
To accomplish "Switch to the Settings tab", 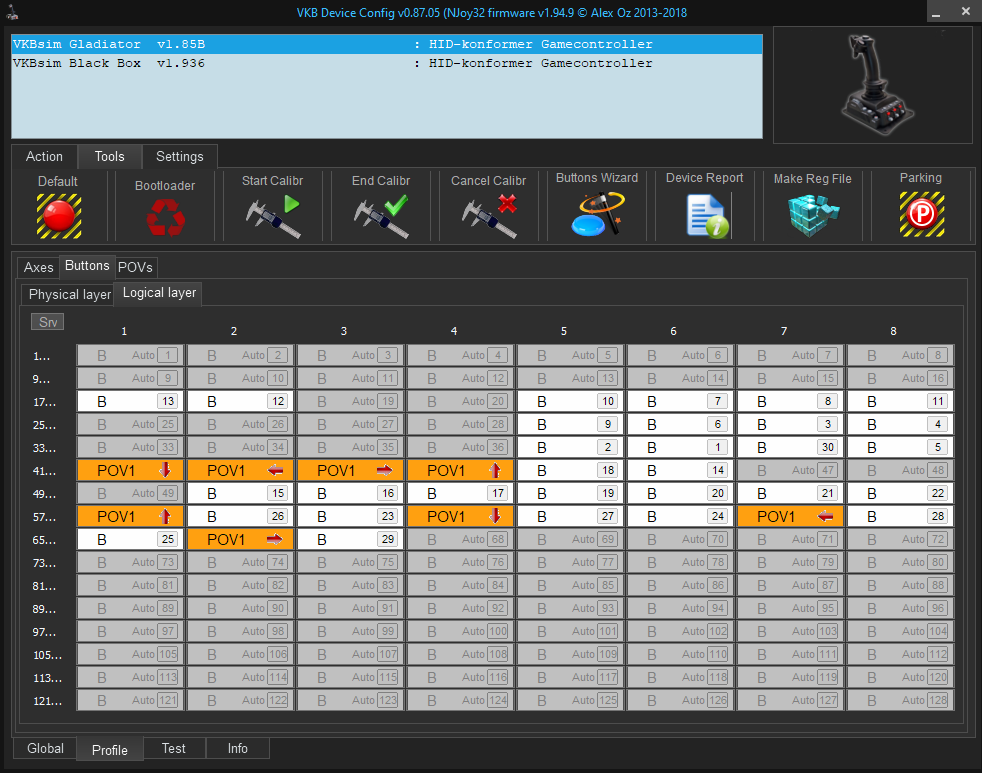I will (x=180, y=156).
